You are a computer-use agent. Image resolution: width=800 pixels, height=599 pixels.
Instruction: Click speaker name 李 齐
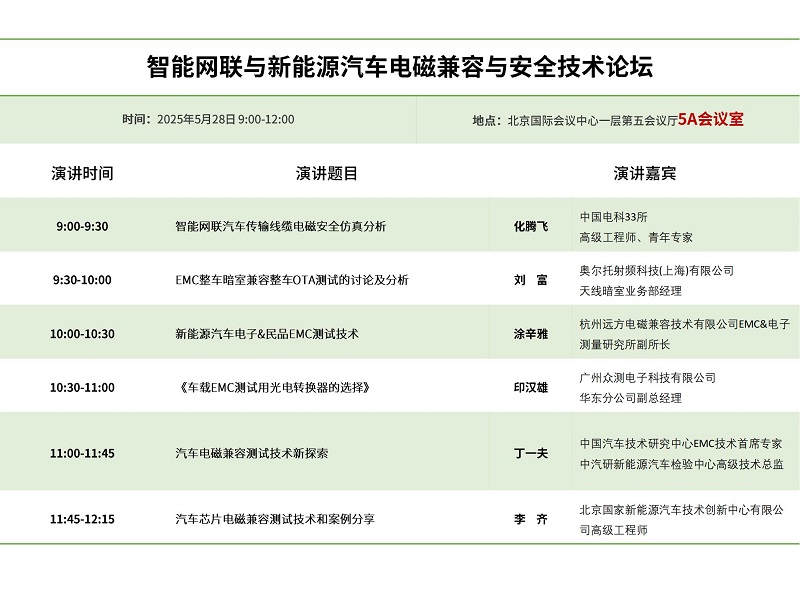click(x=531, y=519)
